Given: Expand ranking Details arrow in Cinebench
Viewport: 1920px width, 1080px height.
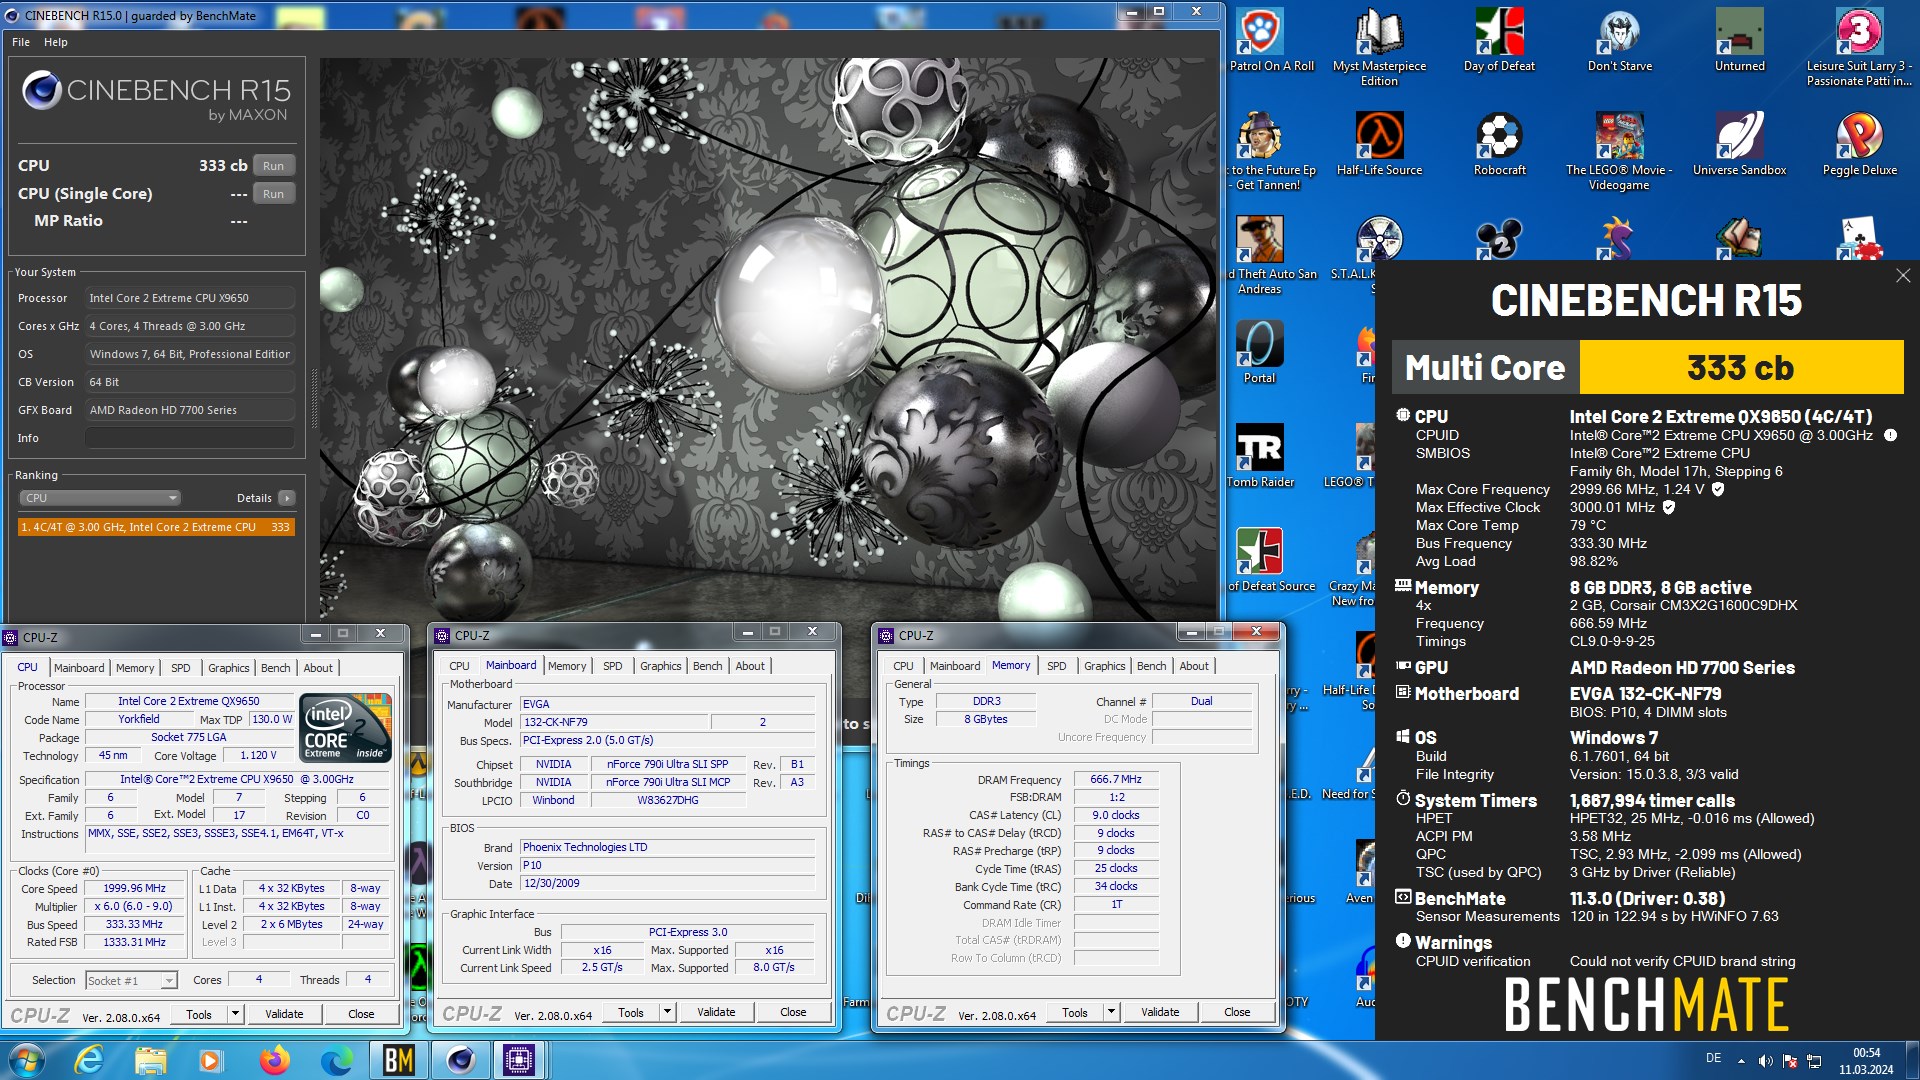Looking at the screenshot, I should (287, 498).
